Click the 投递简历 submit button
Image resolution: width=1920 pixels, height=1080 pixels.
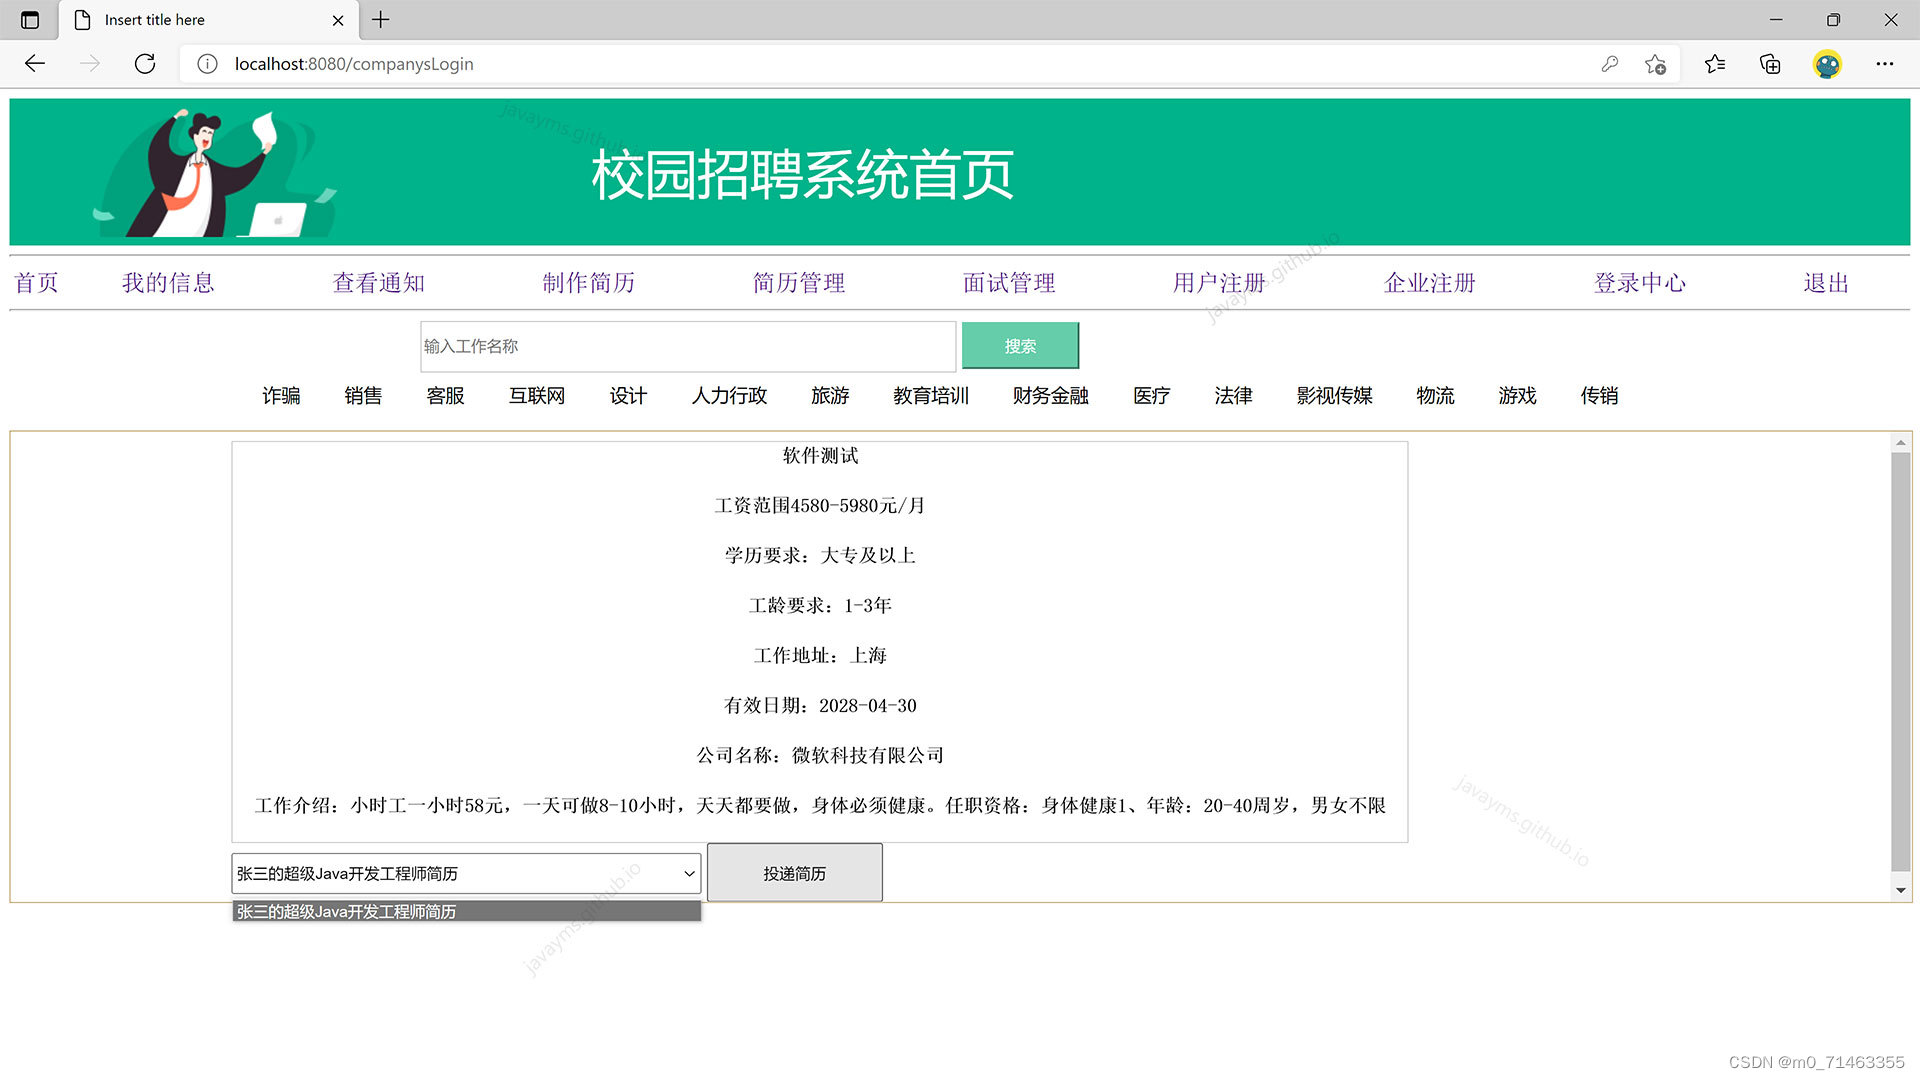point(794,873)
